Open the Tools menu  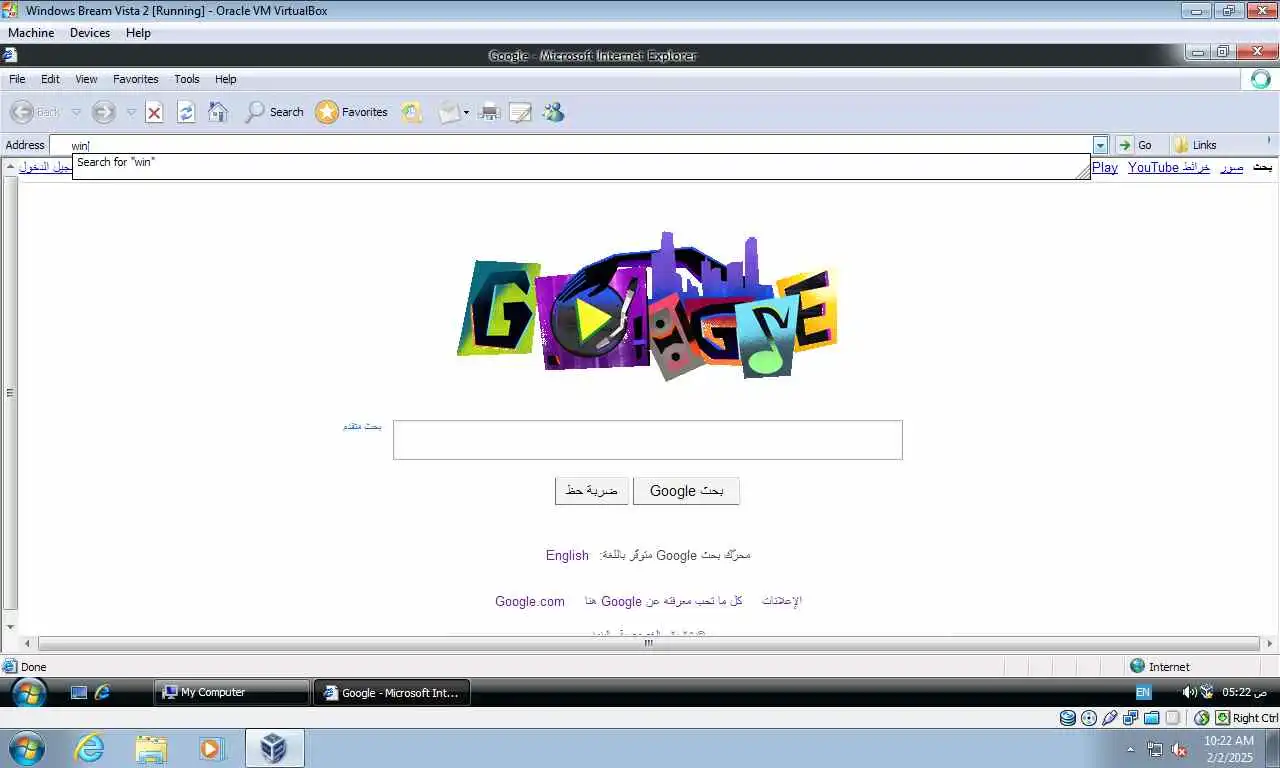tap(187, 79)
